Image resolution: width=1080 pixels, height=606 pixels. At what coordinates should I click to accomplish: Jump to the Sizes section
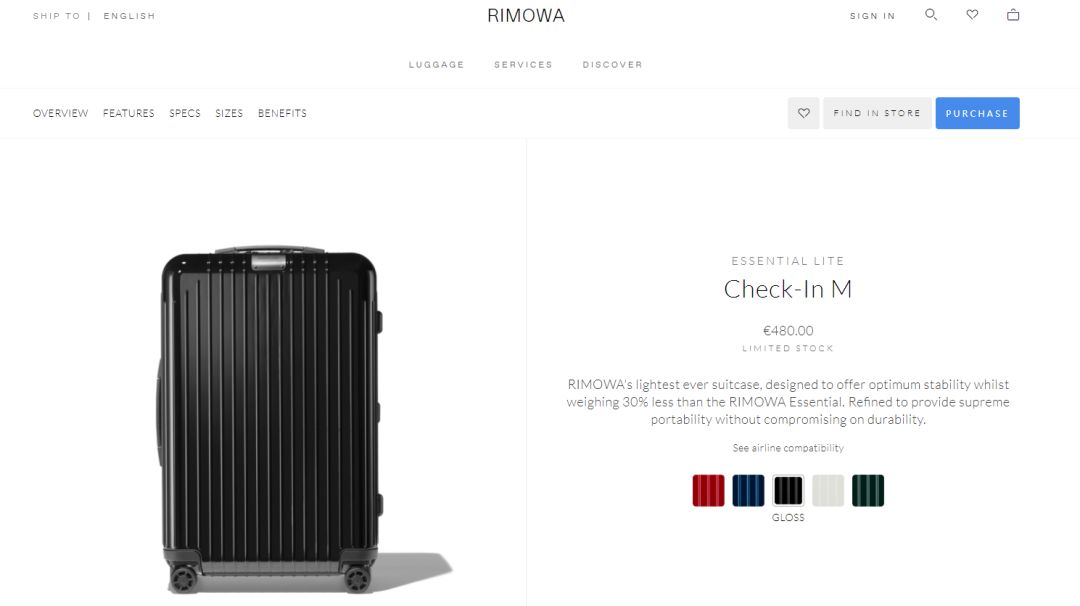[229, 113]
